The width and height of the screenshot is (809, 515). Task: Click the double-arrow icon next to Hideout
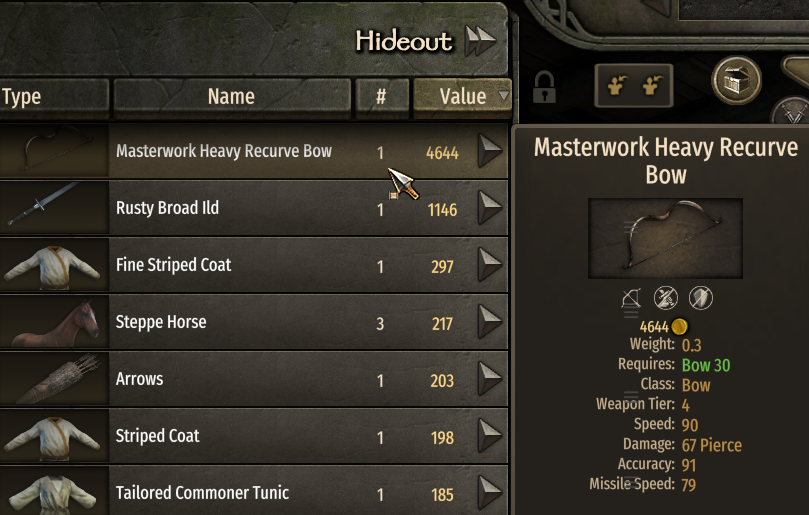pos(480,41)
